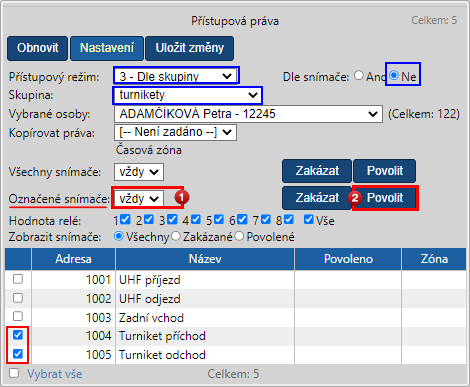This screenshot has height=387, width=470.
Task: Open the Přístupový režim dropdown
Action: [x=176, y=76]
